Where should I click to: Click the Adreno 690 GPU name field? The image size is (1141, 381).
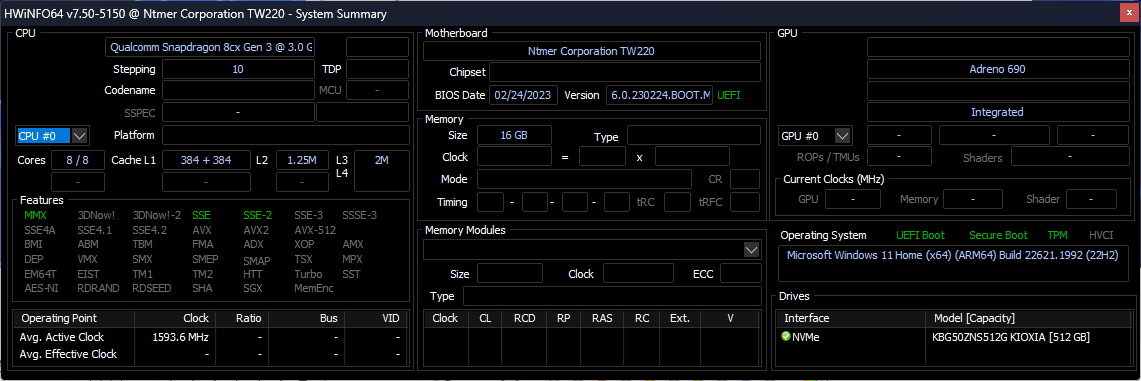pyautogui.click(x=997, y=70)
